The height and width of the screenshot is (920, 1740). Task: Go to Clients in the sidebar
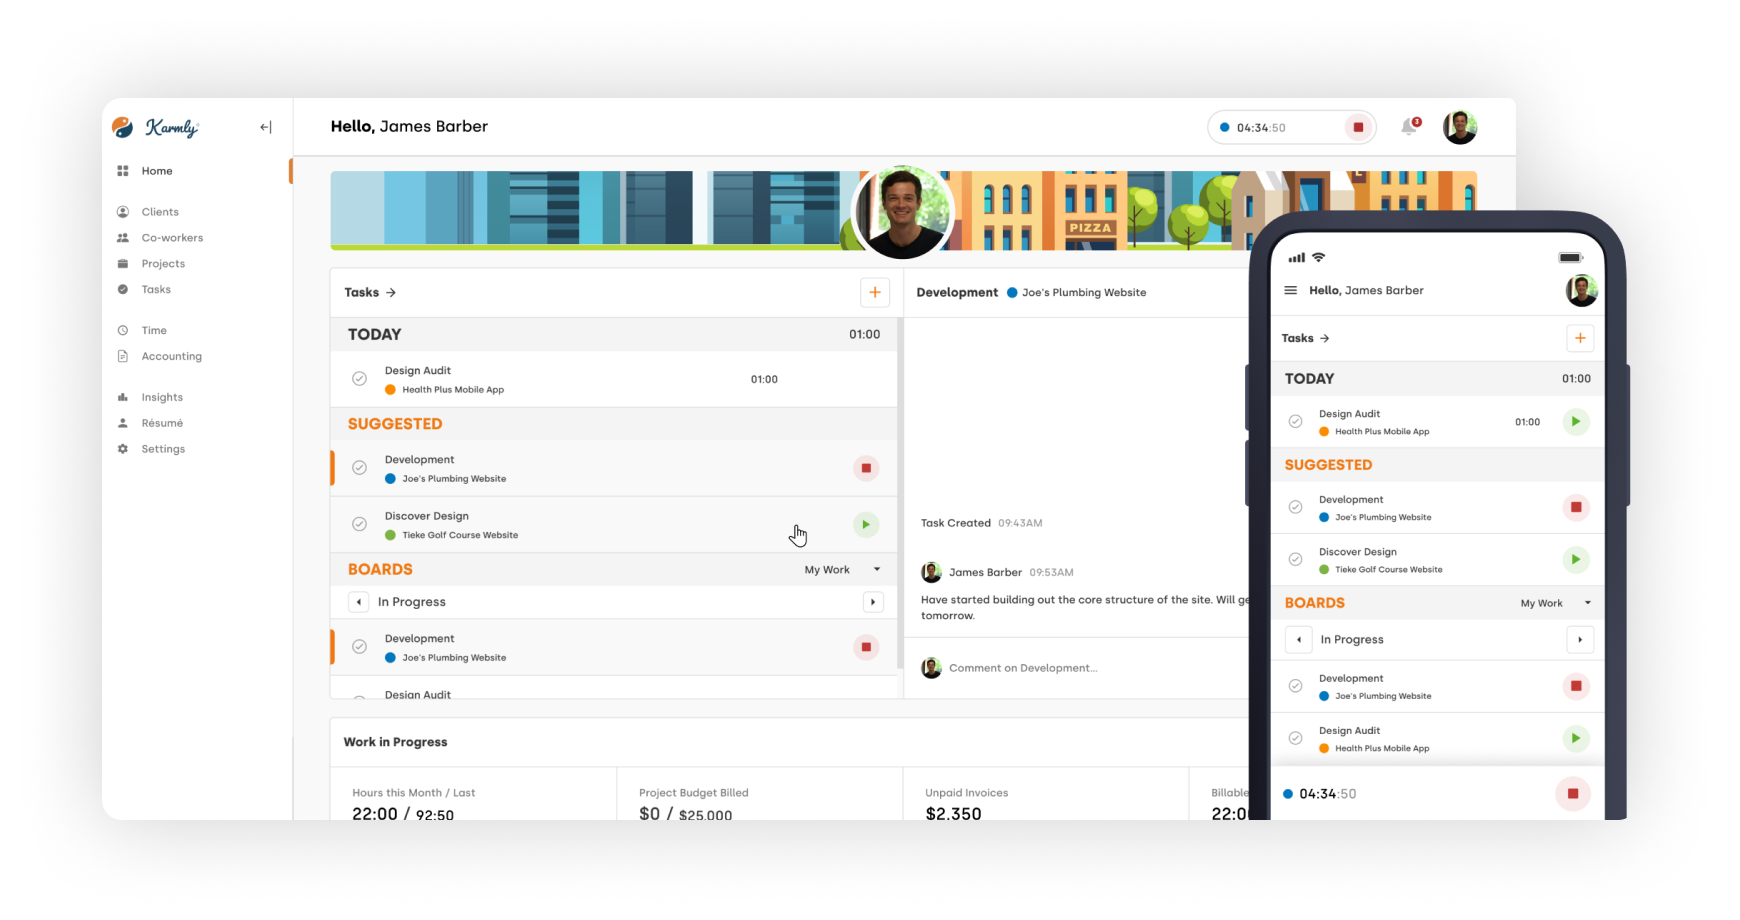tap(160, 212)
